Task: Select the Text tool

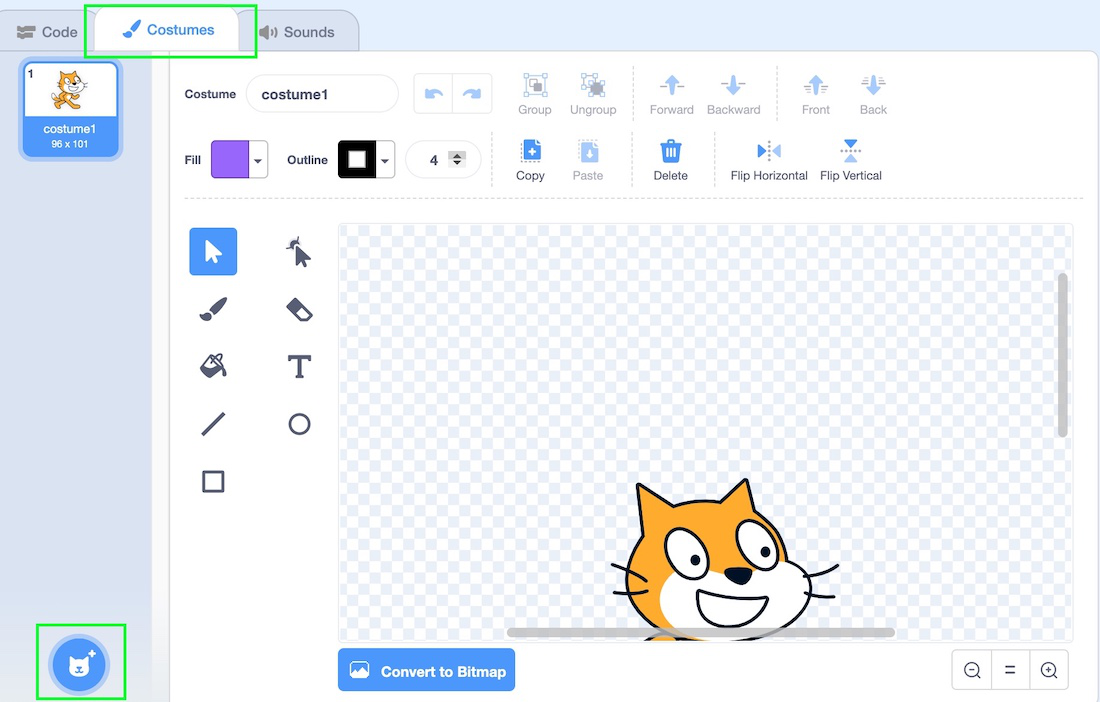Action: 298,366
